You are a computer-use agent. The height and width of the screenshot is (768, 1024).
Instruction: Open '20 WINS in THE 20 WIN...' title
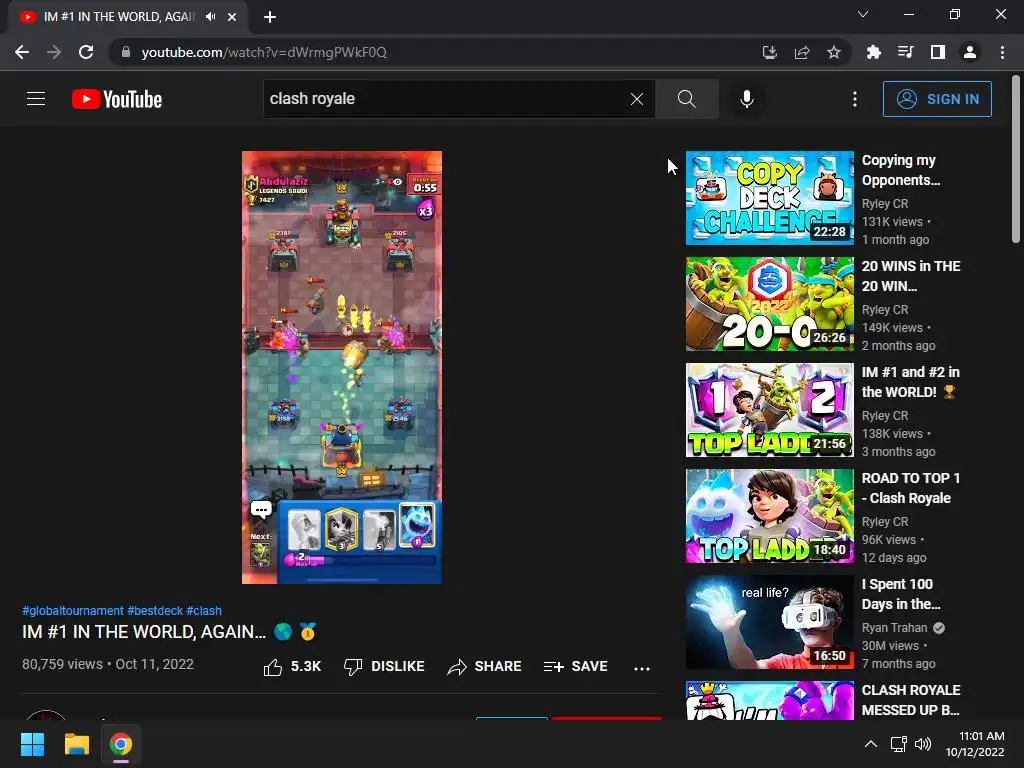(x=911, y=276)
